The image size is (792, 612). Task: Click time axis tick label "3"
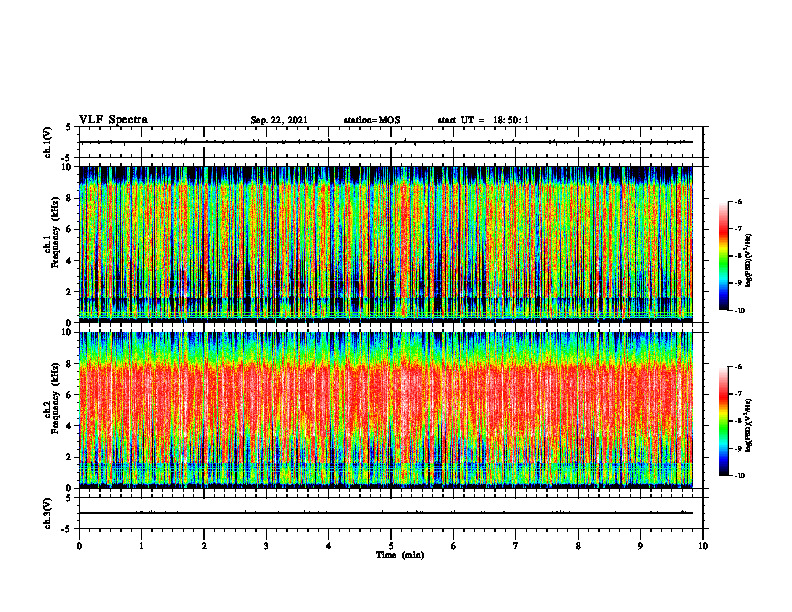point(266,546)
